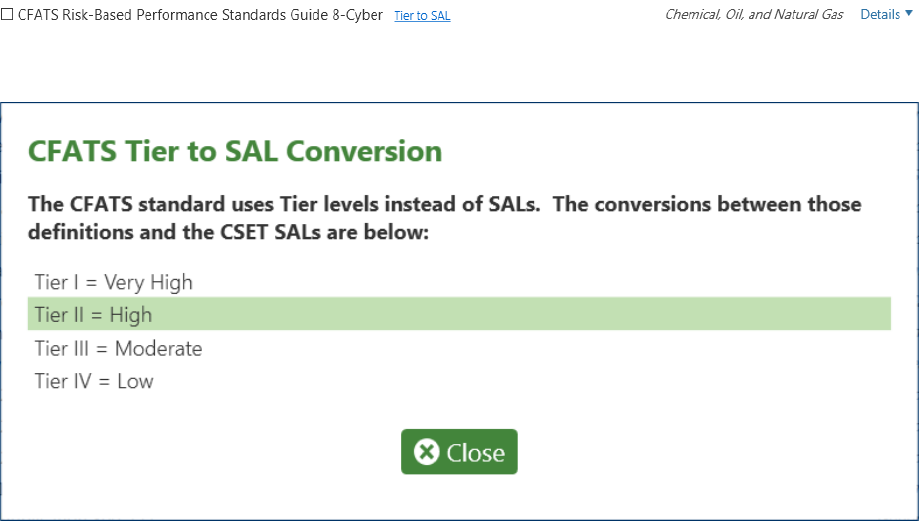Click the Chemical, Oil, and Natural Gas label
This screenshot has width=919, height=521.
753,15
